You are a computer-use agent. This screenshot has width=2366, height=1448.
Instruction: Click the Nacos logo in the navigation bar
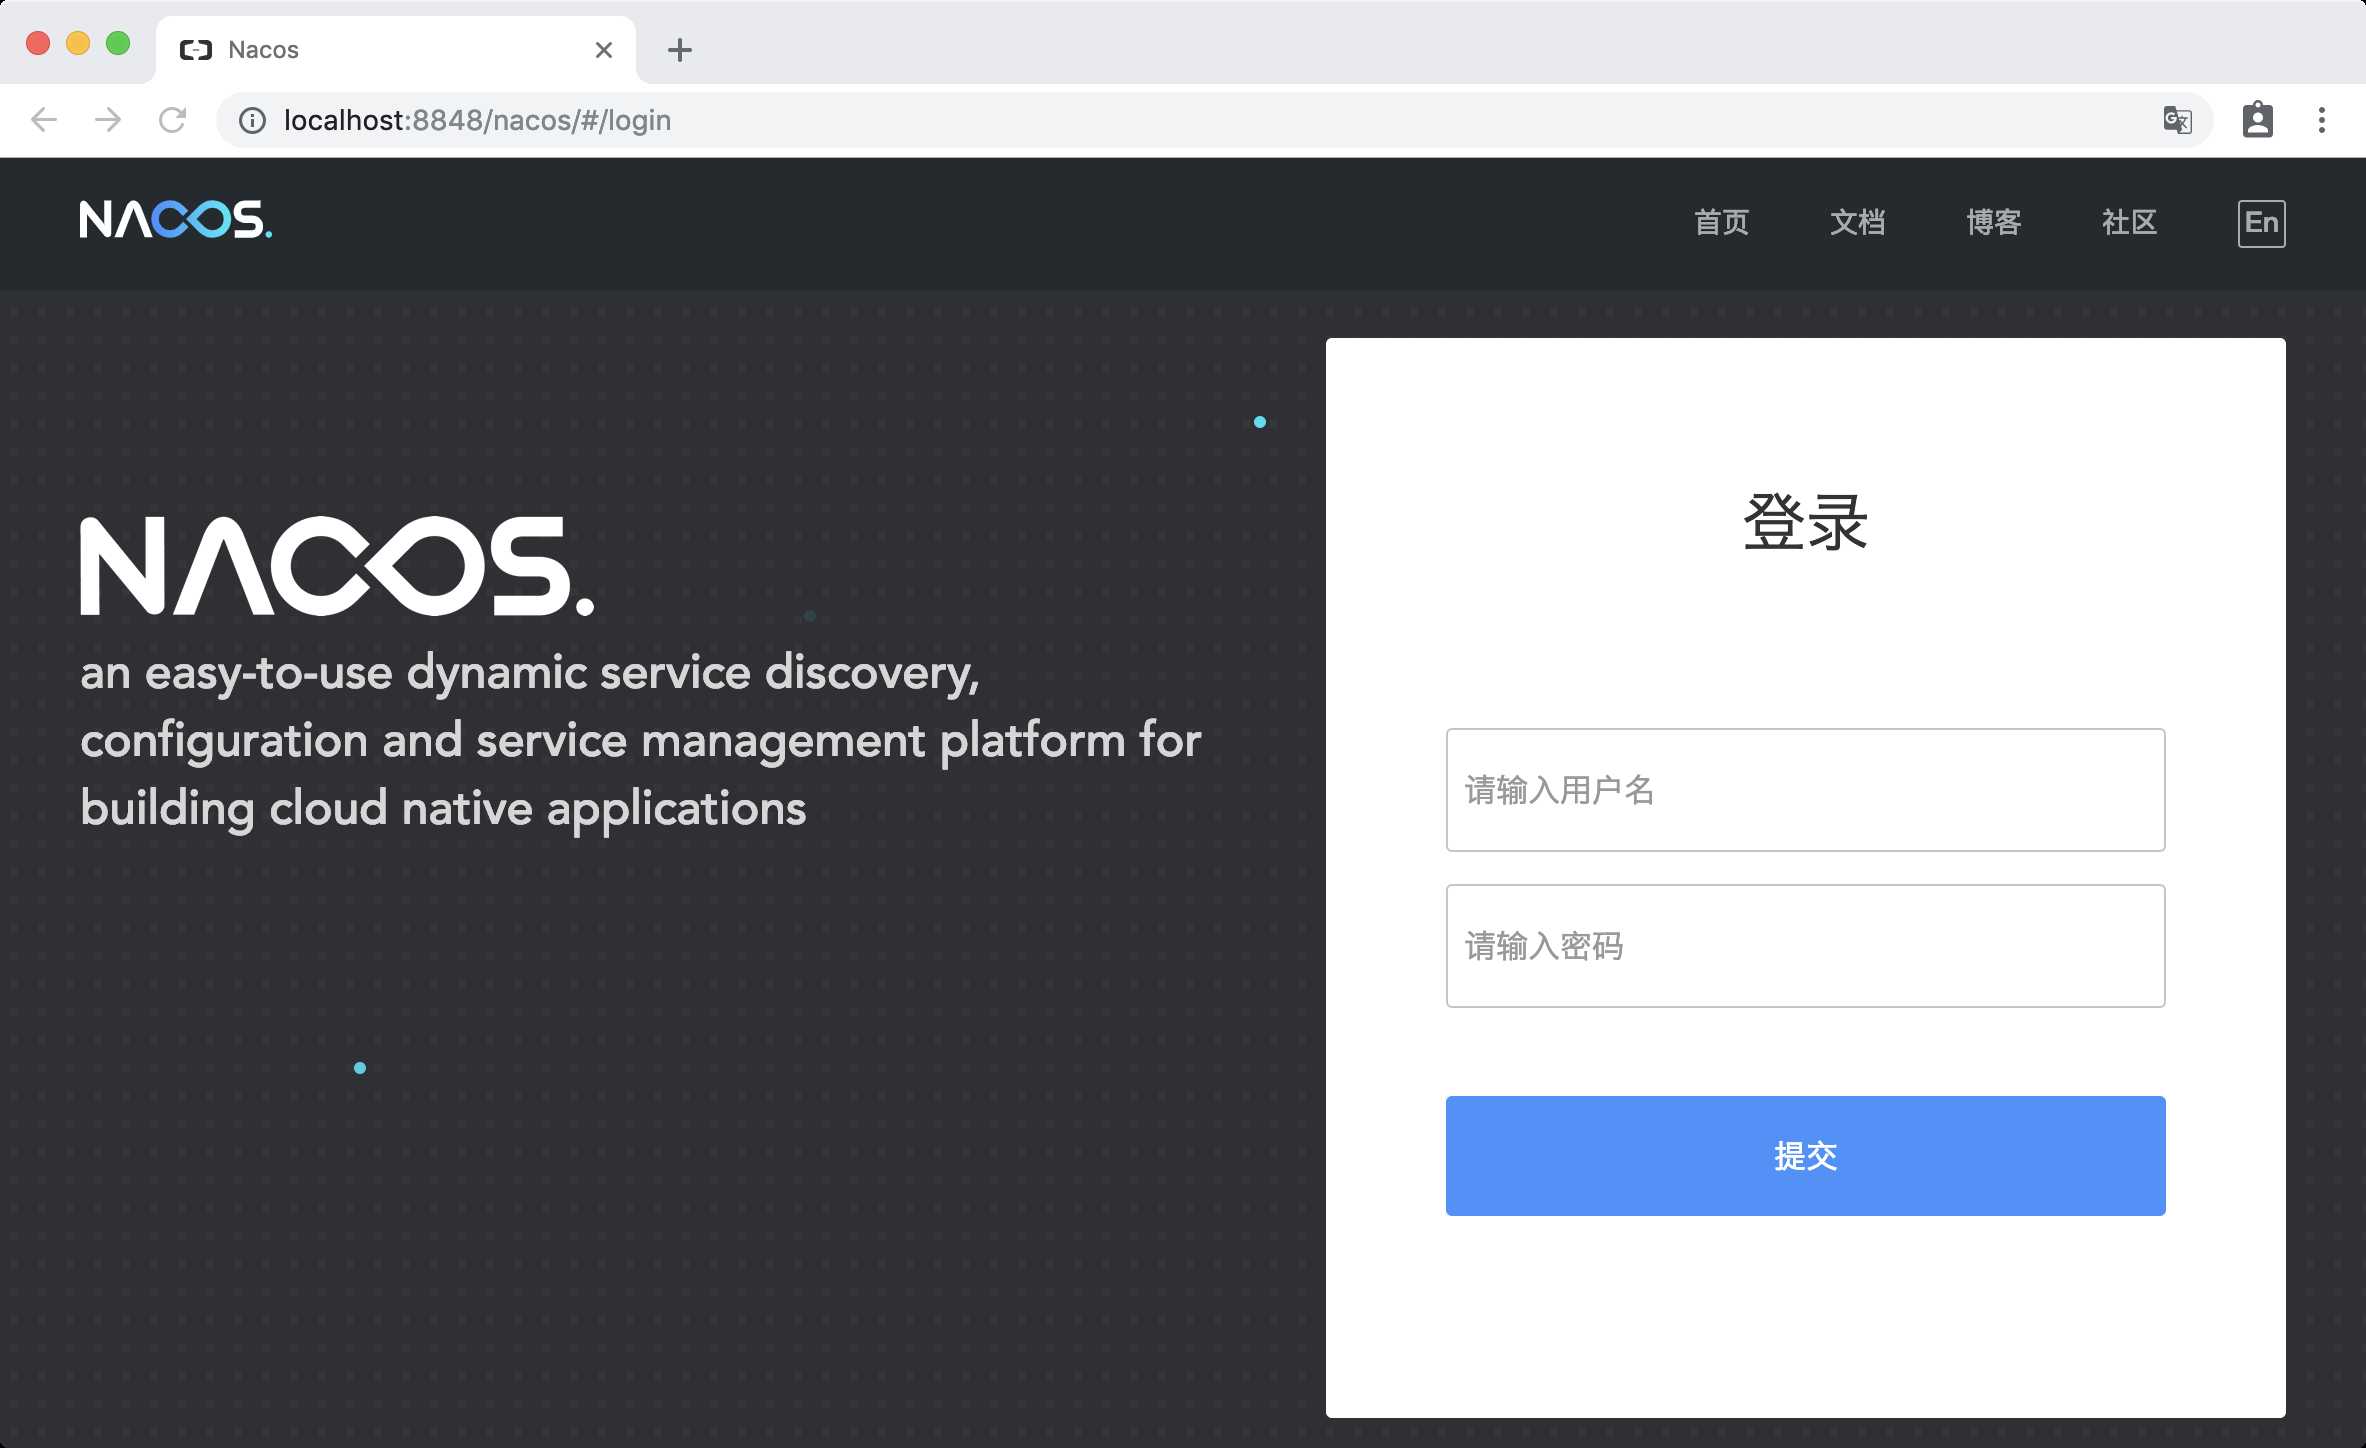(175, 221)
